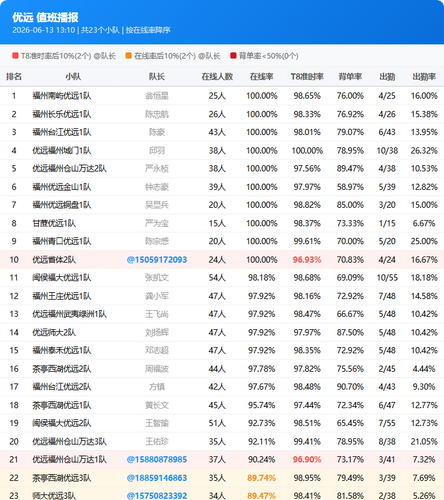Select team name 福州优远金山1队
The height and width of the screenshot is (500, 444).
pos(62,187)
